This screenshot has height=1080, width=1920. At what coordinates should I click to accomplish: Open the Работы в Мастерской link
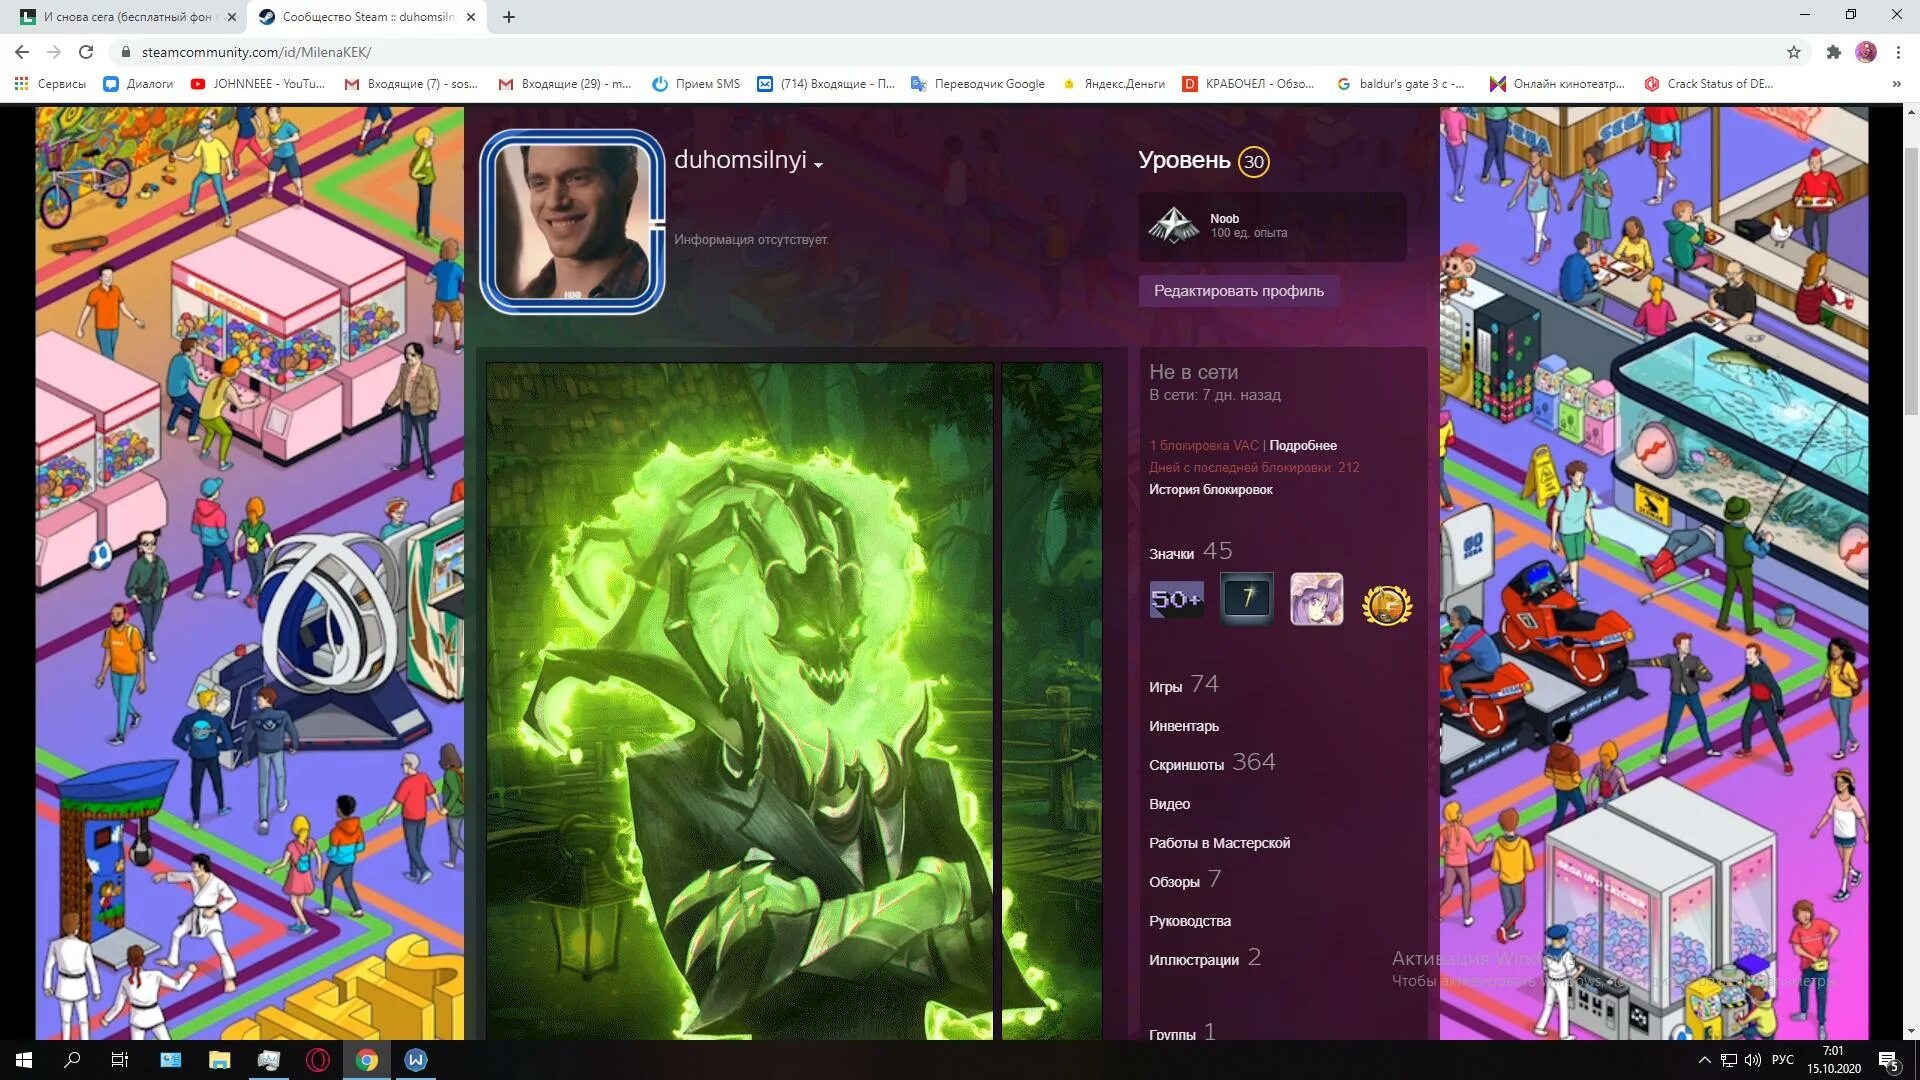coord(1220,843)
